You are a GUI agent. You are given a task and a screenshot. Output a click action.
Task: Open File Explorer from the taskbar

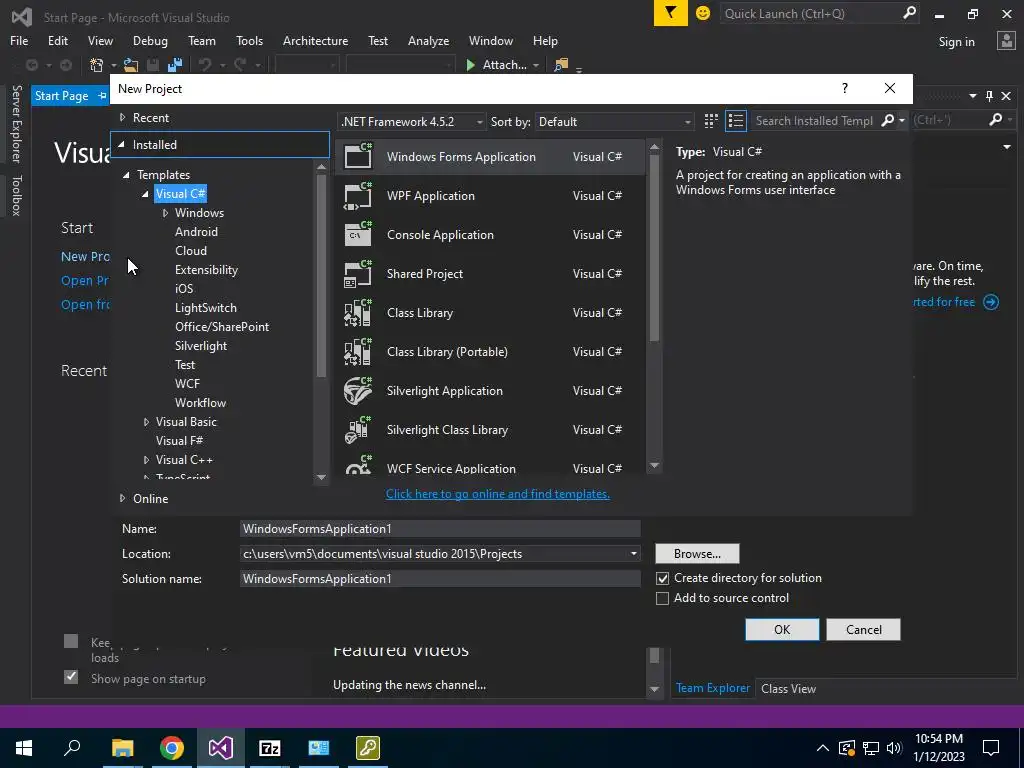(x=122, y=748)
